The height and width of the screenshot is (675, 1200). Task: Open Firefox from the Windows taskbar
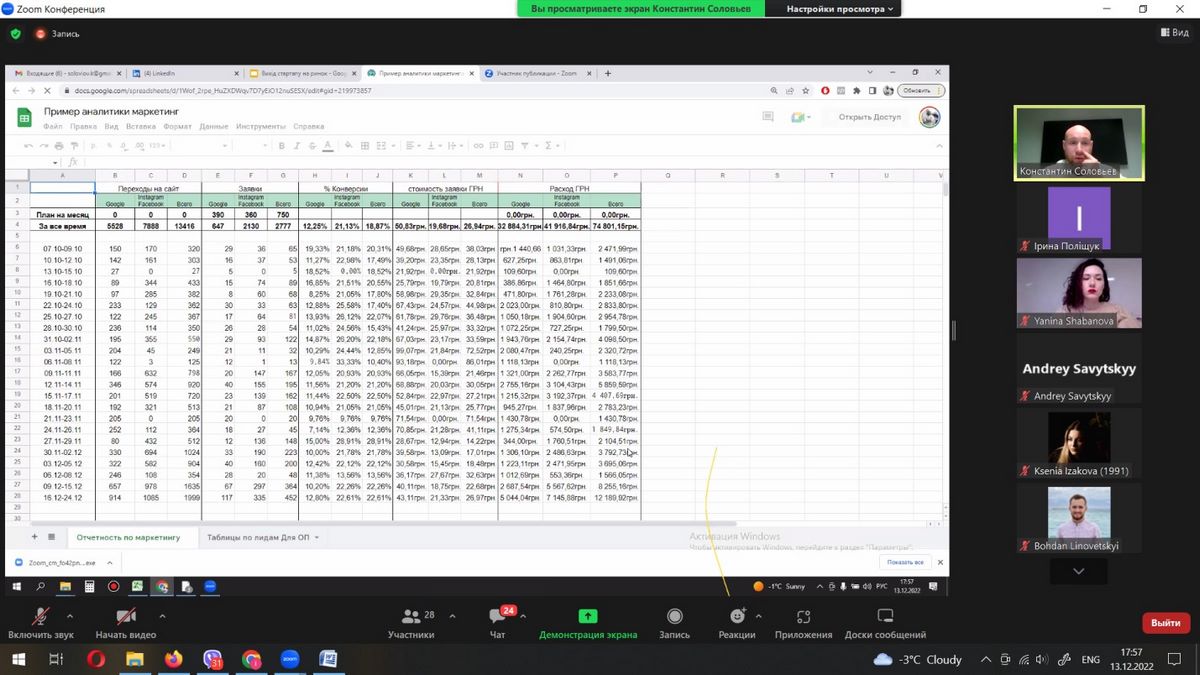pyautogui.click(x=174, y=659)
